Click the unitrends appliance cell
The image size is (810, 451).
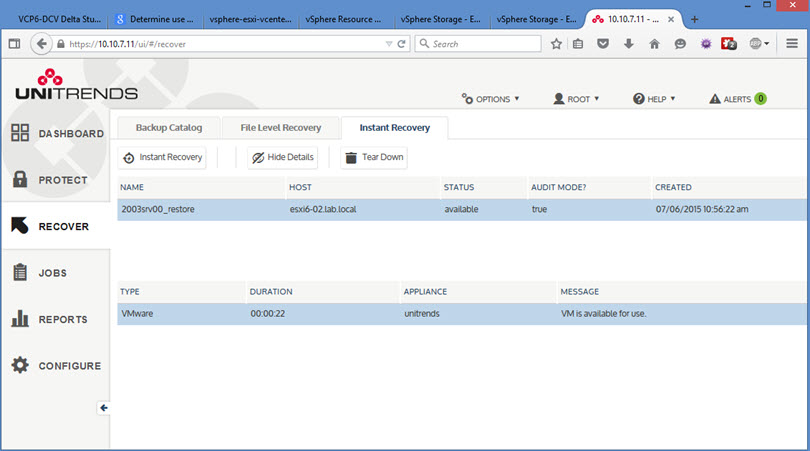[422, 314]
